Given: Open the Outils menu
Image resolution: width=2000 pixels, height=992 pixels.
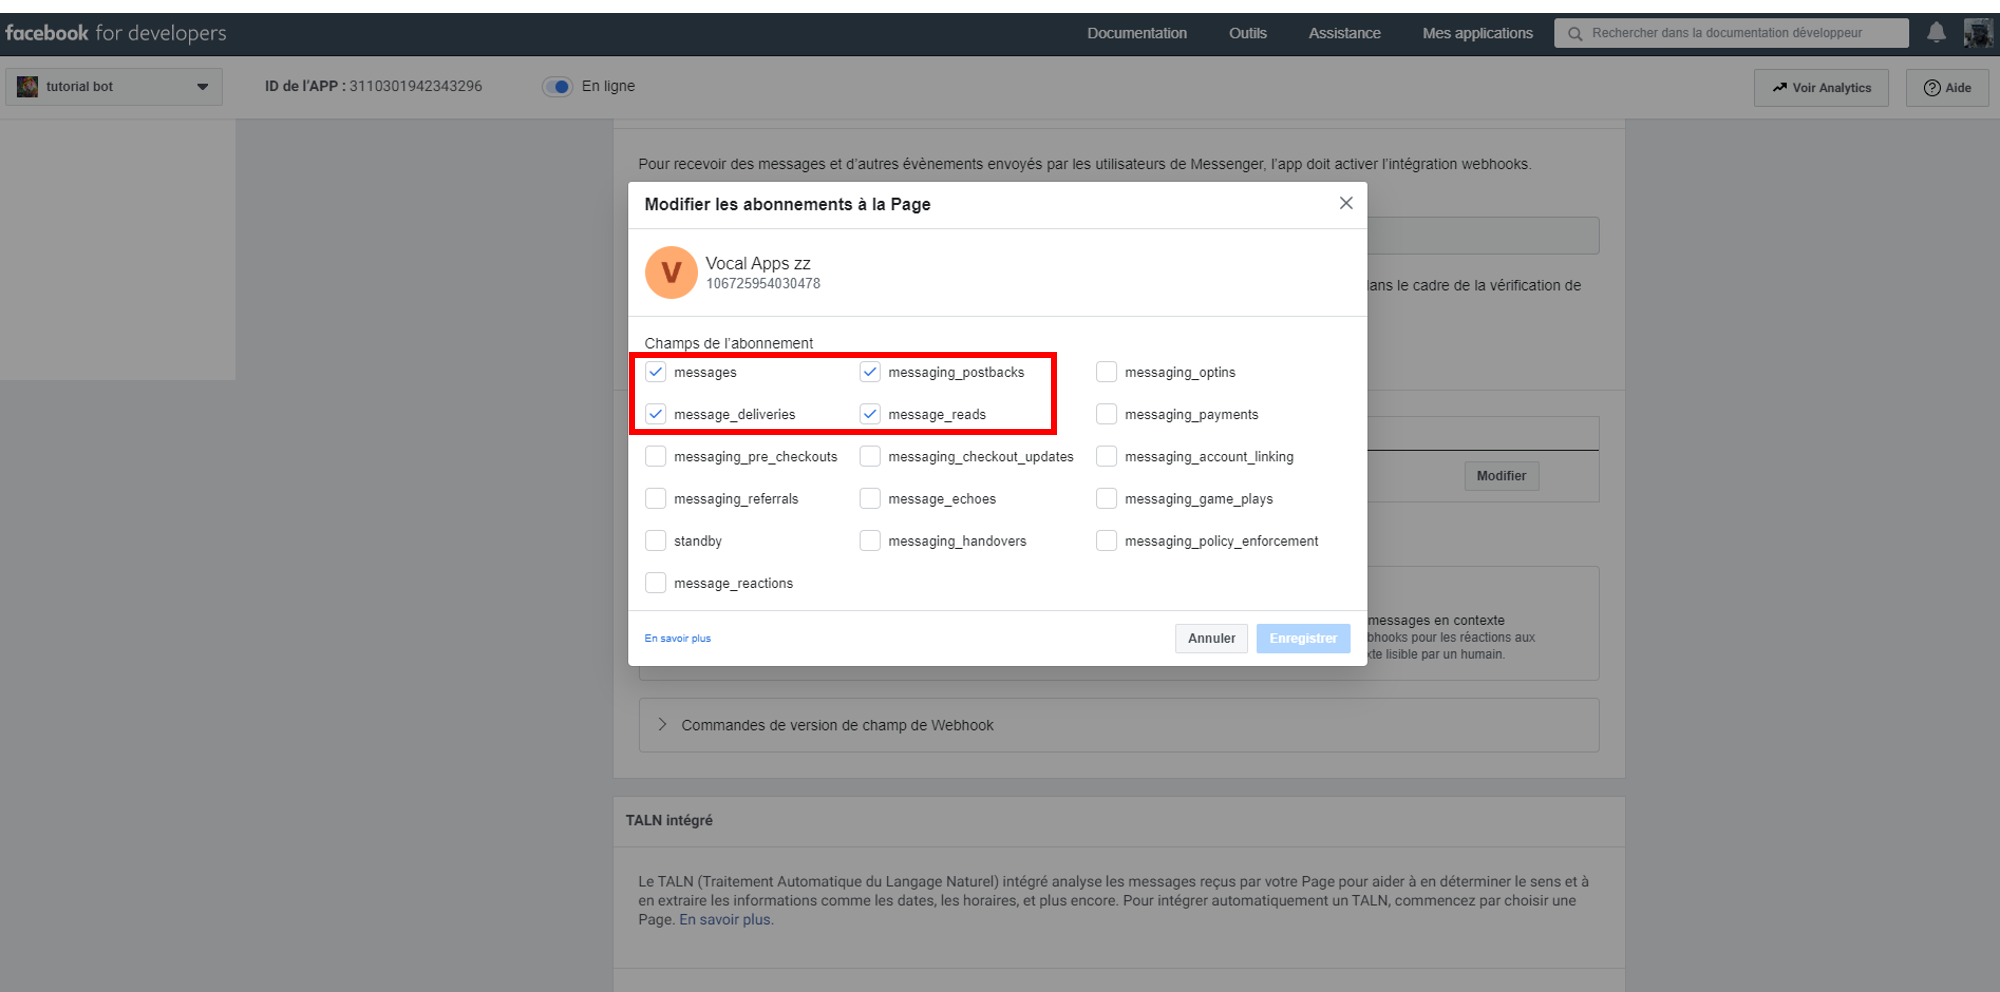Looking at the screenshot, I should [x=1248, y=33].
